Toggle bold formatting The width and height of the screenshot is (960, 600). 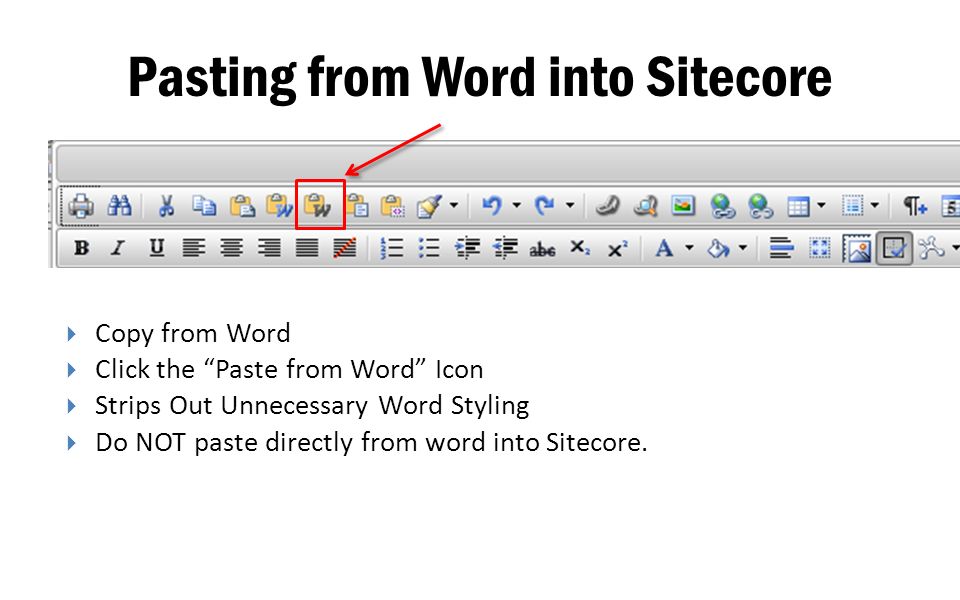point(81,248)
